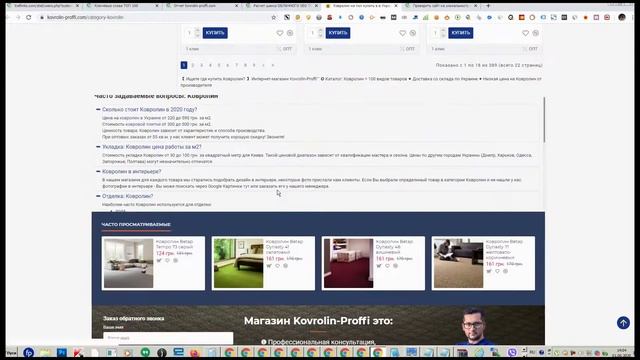
Task: Open Viber from the taskbar
Action: pyautogui.click(x=512, y=352)
